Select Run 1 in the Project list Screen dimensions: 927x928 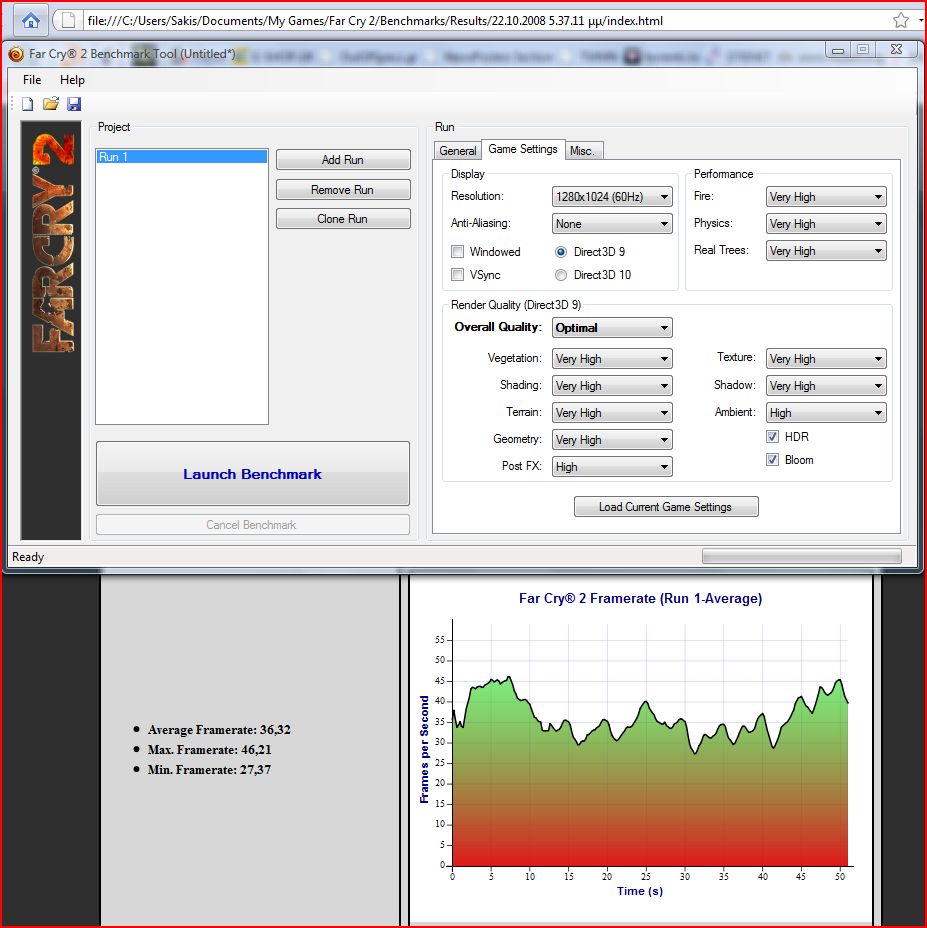pos(182,157)
